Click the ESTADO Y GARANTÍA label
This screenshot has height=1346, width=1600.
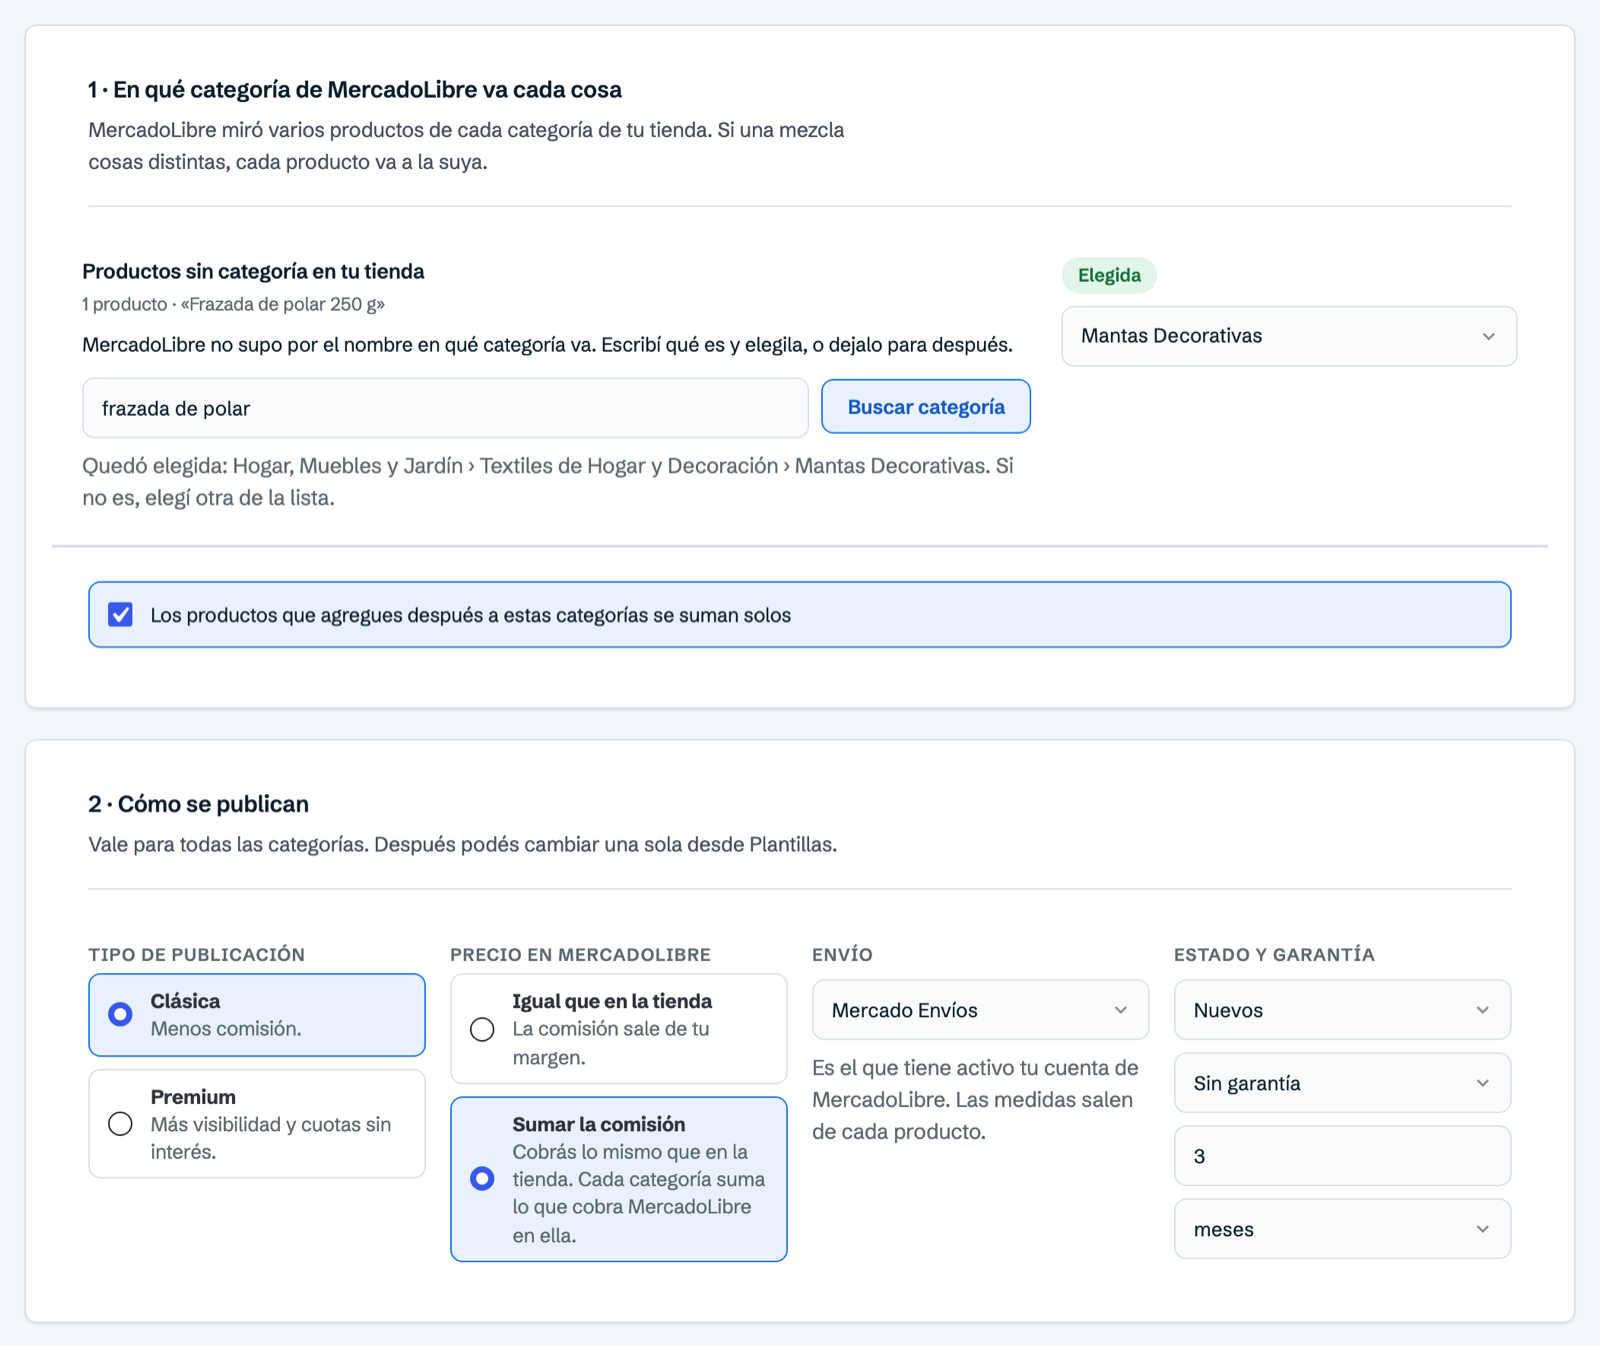[x=1274, y=954]
